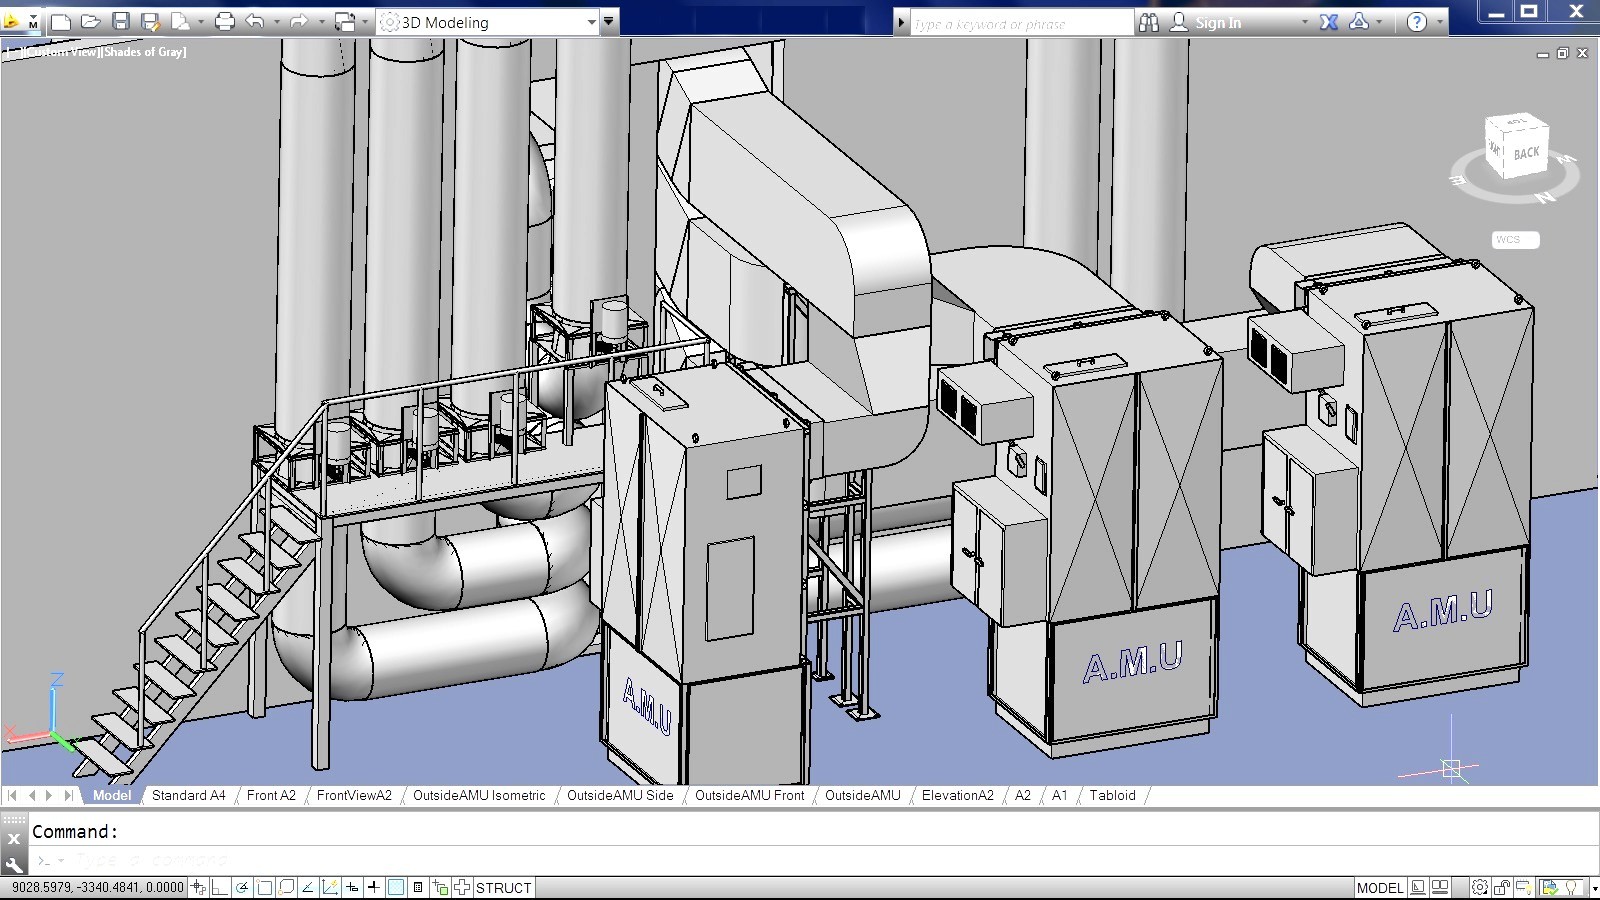
Task: Open a file with the Open folder icon
Action: click(90, 22)
